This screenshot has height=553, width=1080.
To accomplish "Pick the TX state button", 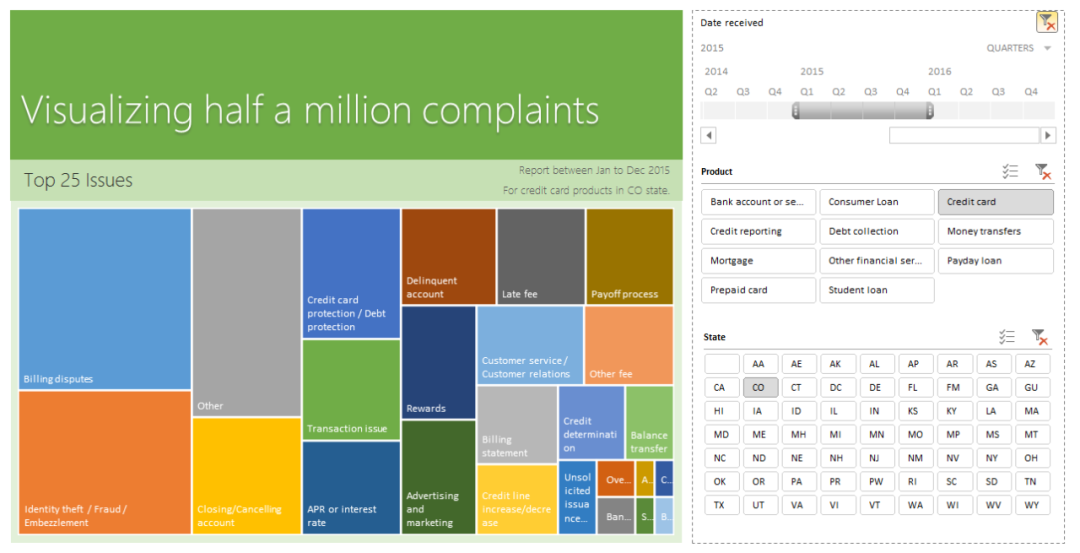I will (x=719, y=506).
